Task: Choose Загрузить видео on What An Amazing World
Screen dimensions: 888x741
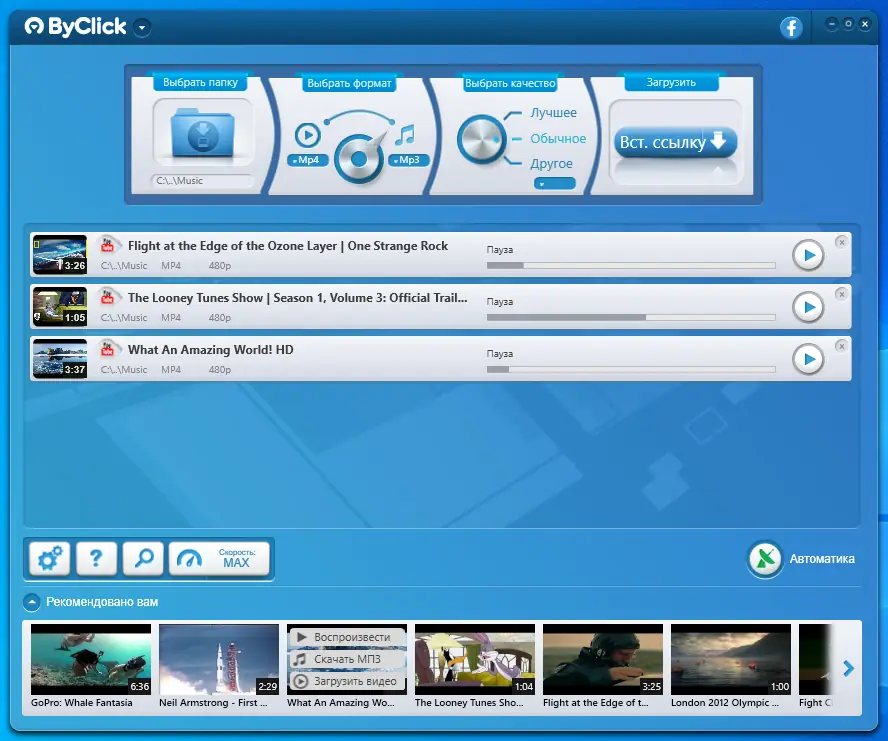Action: [x=347, y=681]
